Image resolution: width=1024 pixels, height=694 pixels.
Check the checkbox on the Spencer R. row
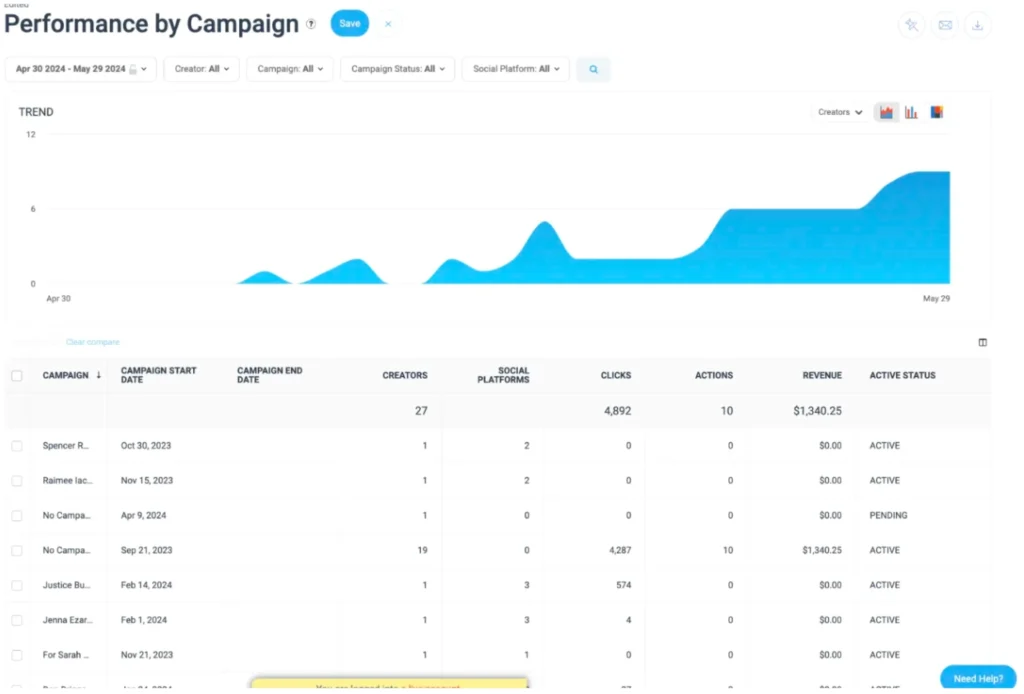coord(16,445)
